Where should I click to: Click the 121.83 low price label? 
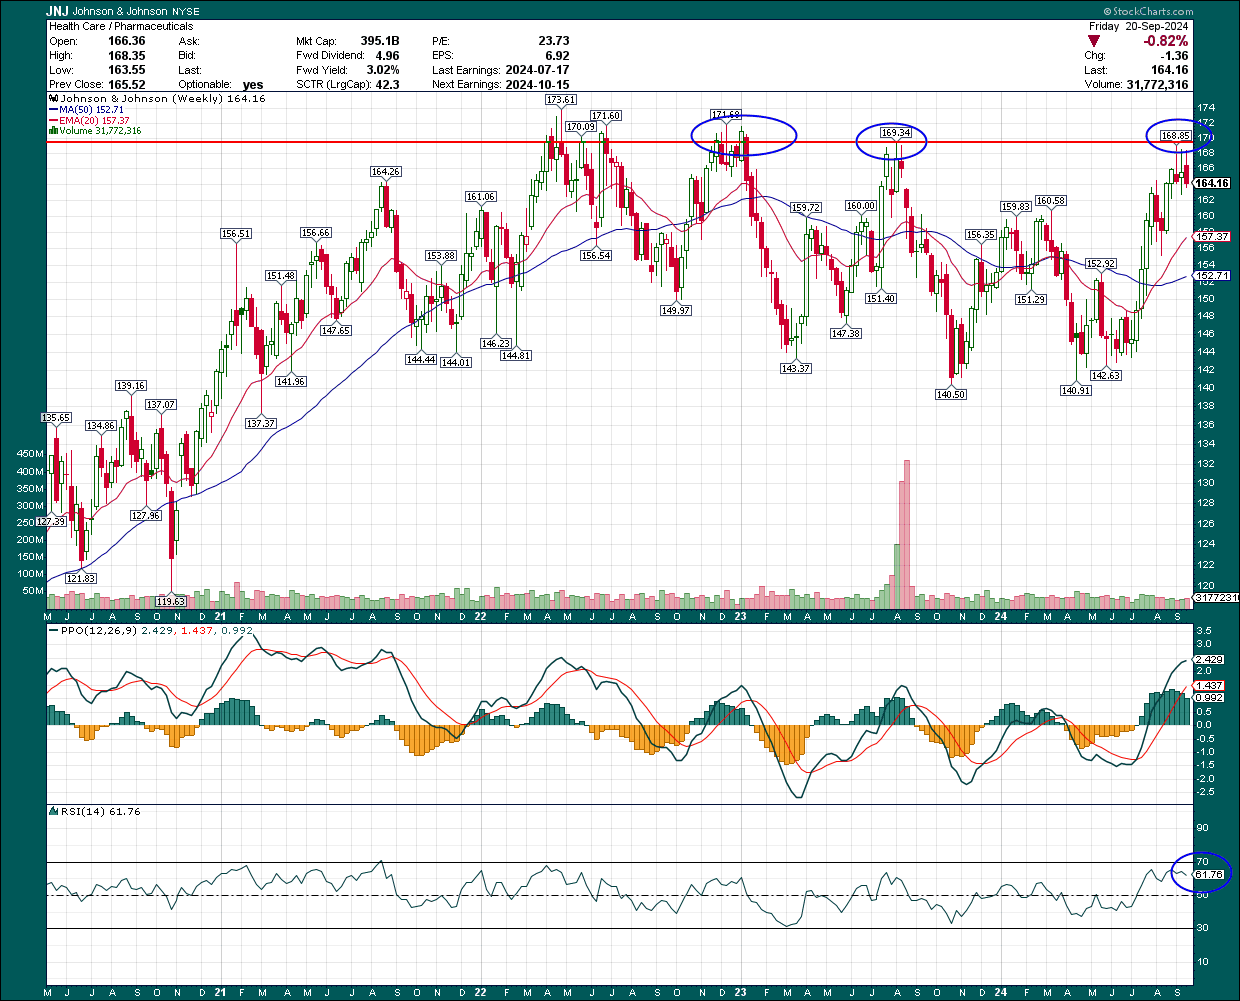(81, 579)
